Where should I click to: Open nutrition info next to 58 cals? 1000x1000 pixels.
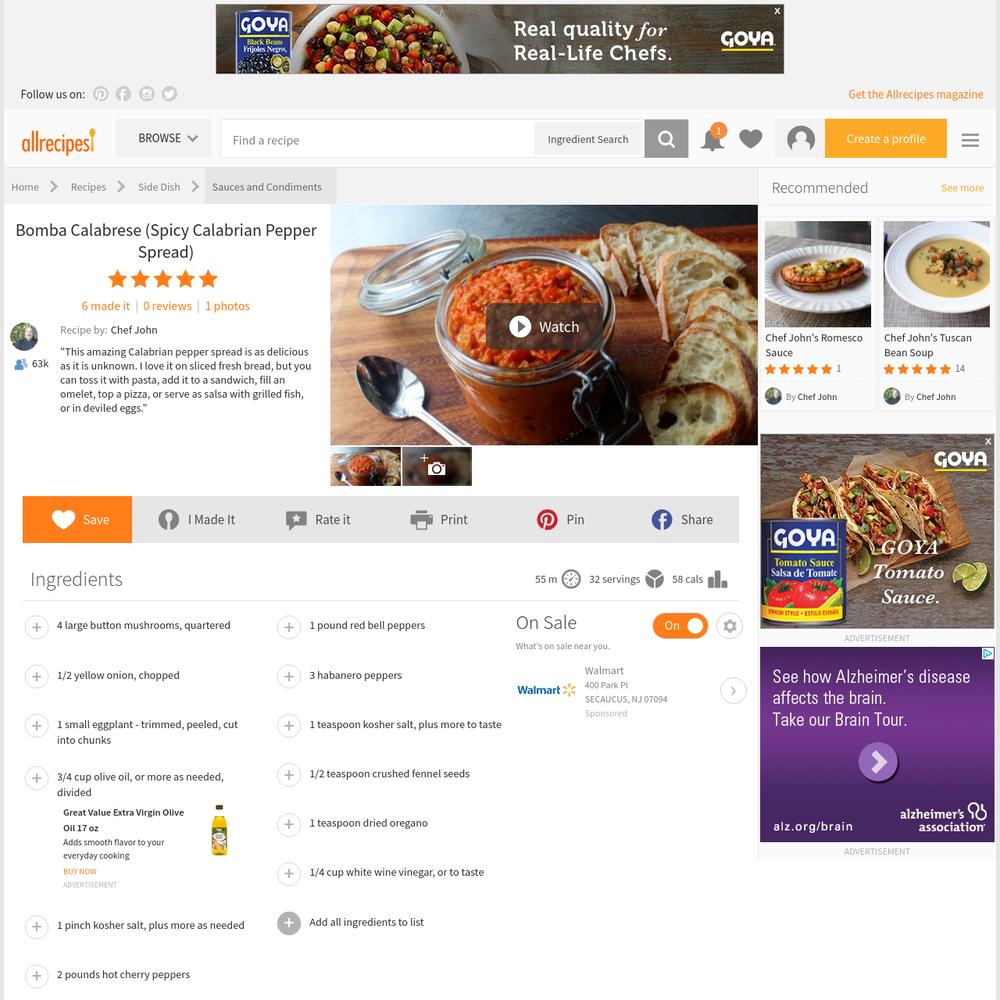pyautogui.click(x=717, y=579)
